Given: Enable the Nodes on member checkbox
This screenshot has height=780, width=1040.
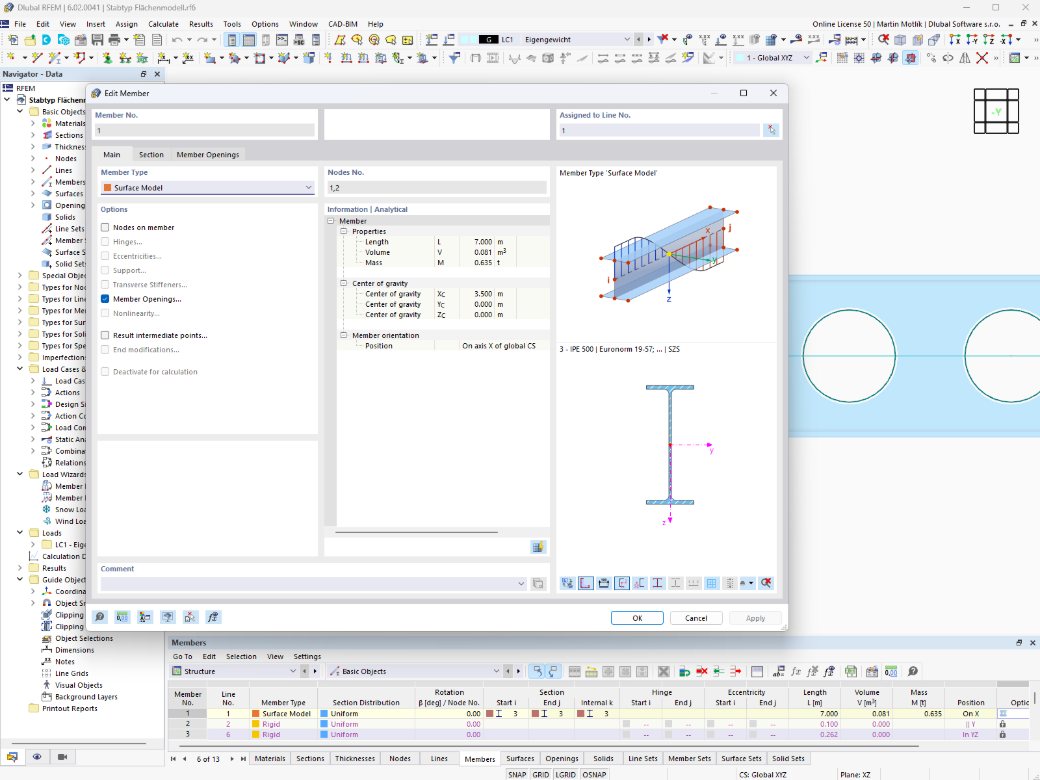Looking at the screenshot, I should click(105, 228).
